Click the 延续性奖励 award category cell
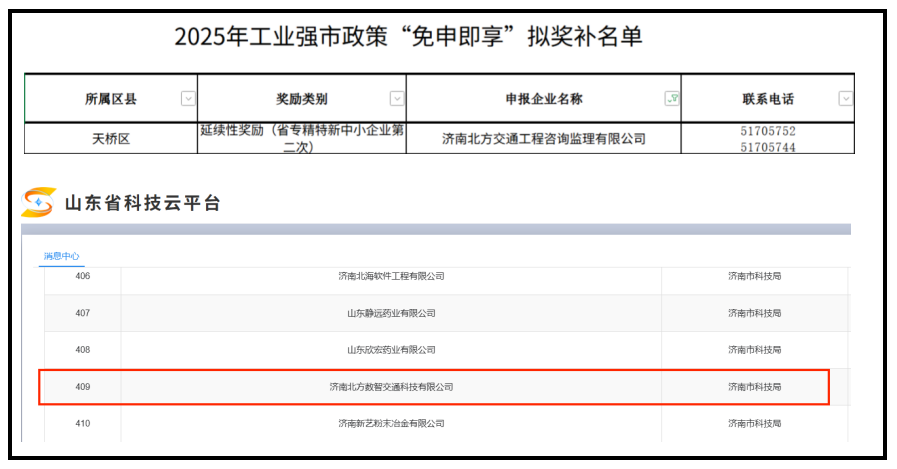Image resolution: width=897 pixels, height=469 pixels. tap(302, 139)
